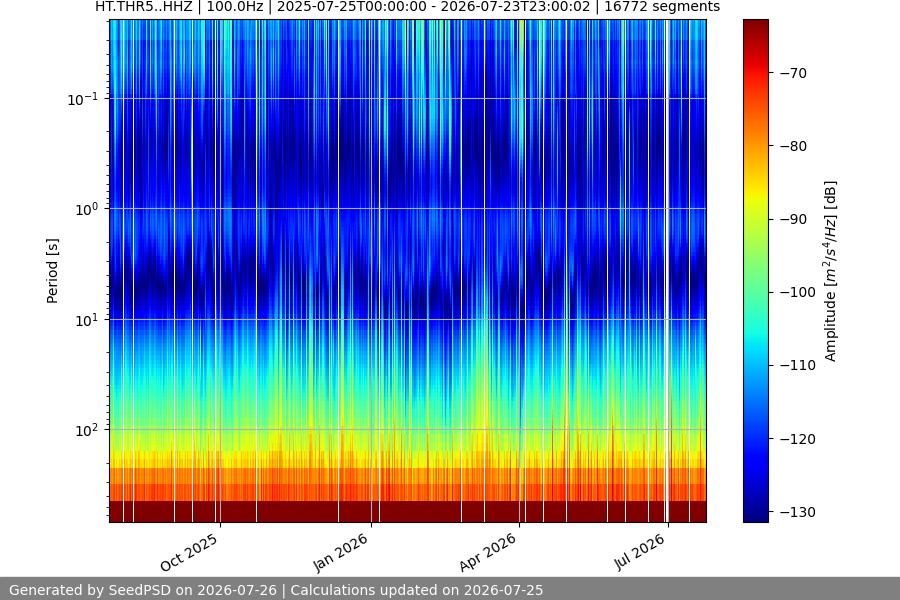This screenshot has height=600, width=900.
Task: Click the 10² period tick label
Action: (x=87, y=431)
